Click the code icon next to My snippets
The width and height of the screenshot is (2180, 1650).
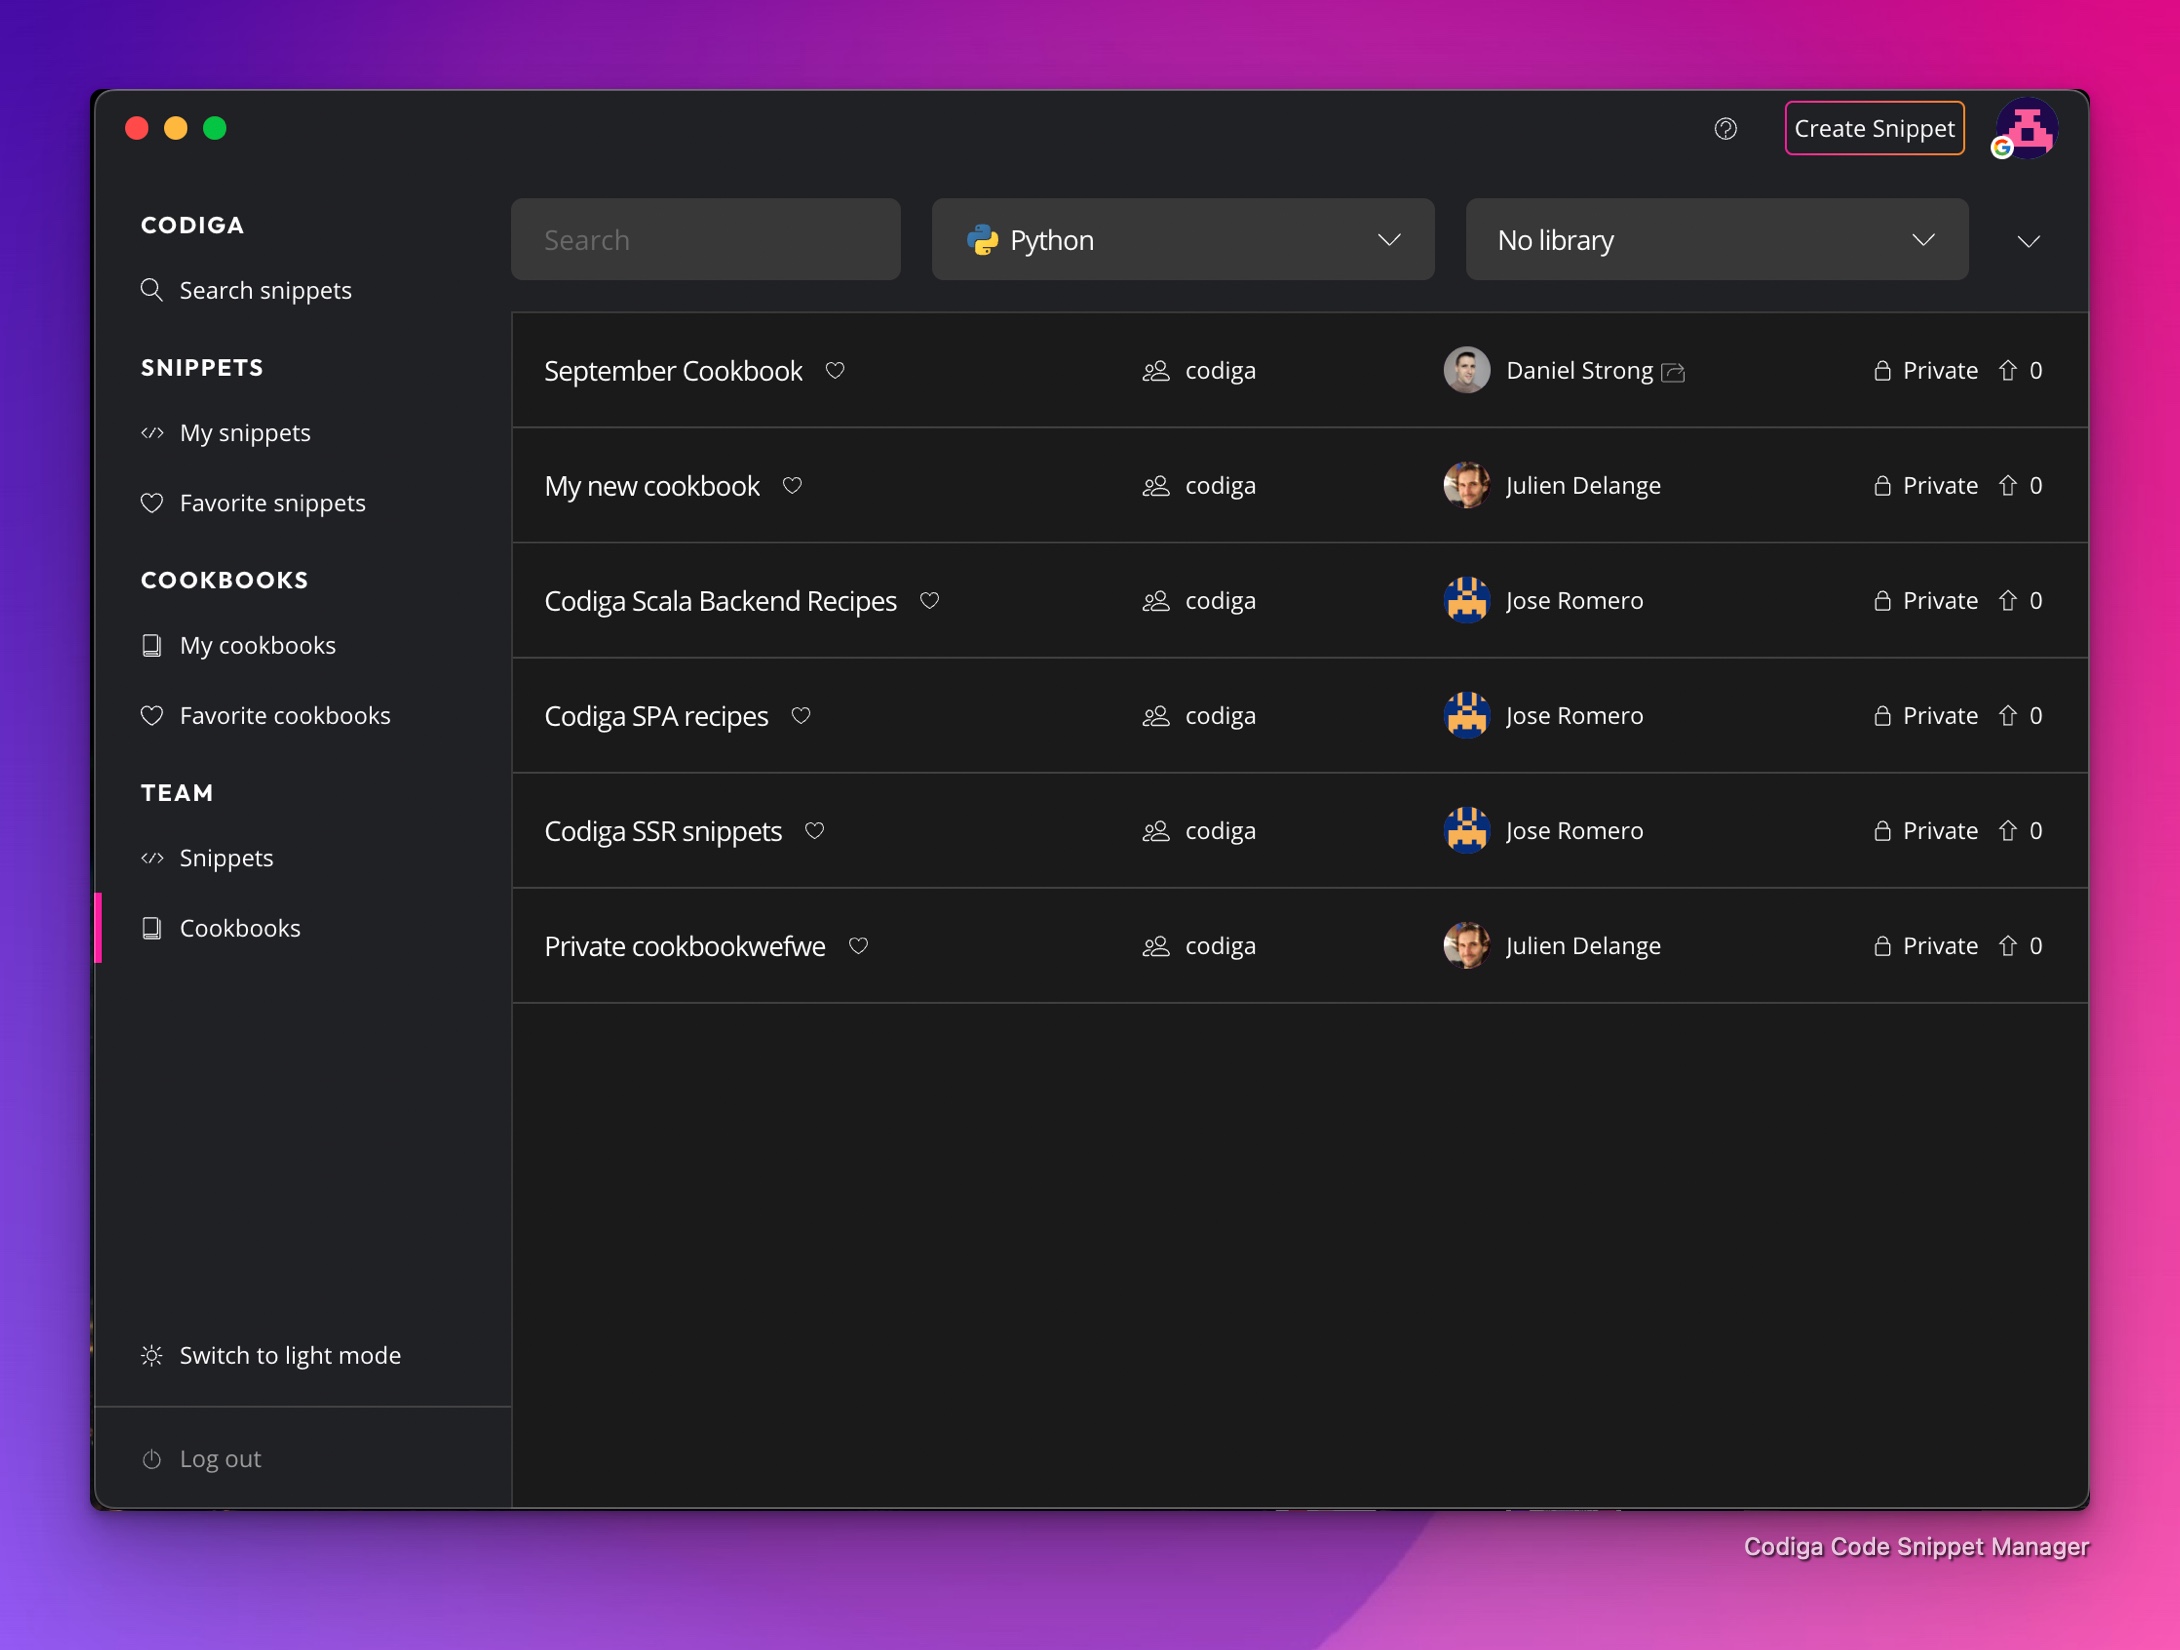click(152, 433)
